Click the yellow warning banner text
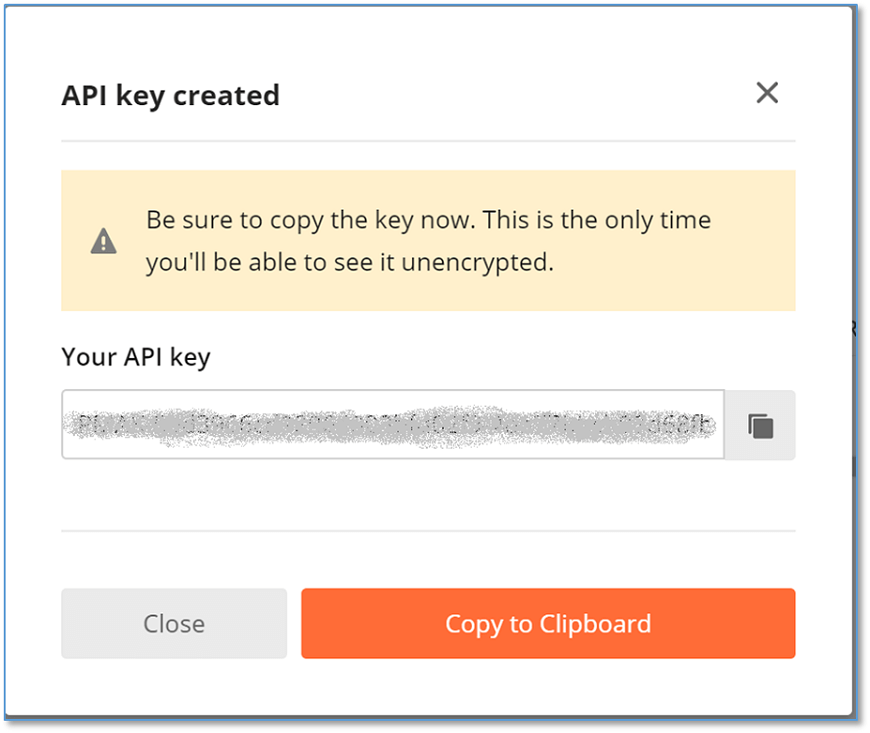Viewport: 870px width, 733px height. pyautogui.click(x=428, y=241)
